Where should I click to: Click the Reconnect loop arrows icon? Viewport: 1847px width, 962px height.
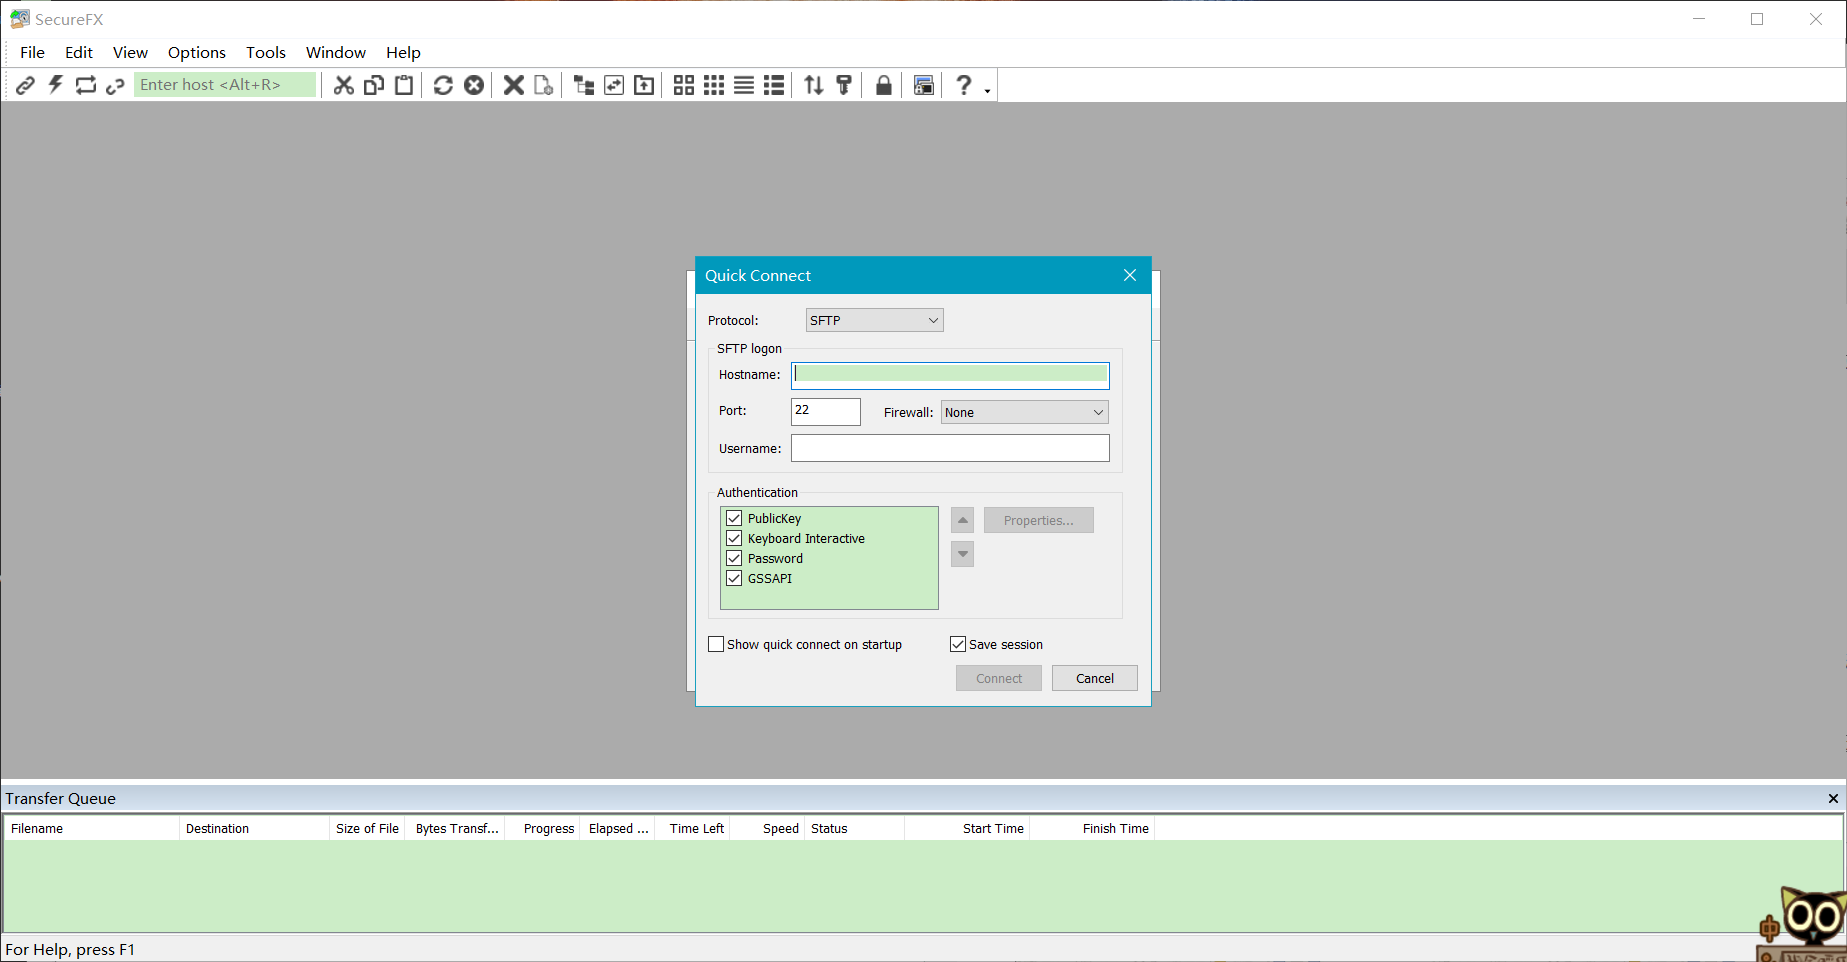tap(86, 85)
